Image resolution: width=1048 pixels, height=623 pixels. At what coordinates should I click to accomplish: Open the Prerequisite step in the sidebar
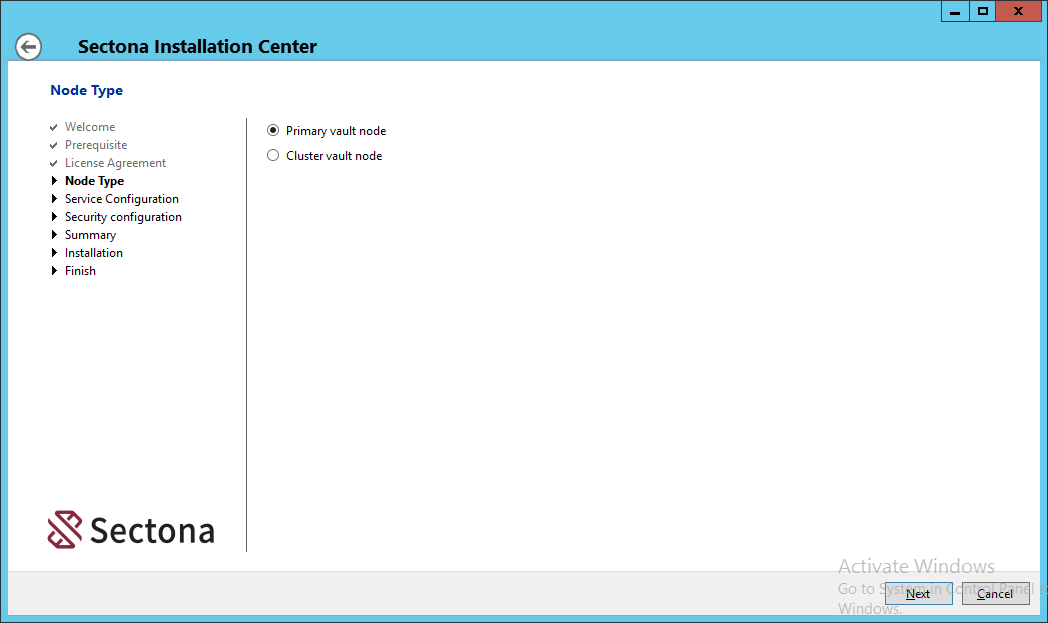point(95,145)
